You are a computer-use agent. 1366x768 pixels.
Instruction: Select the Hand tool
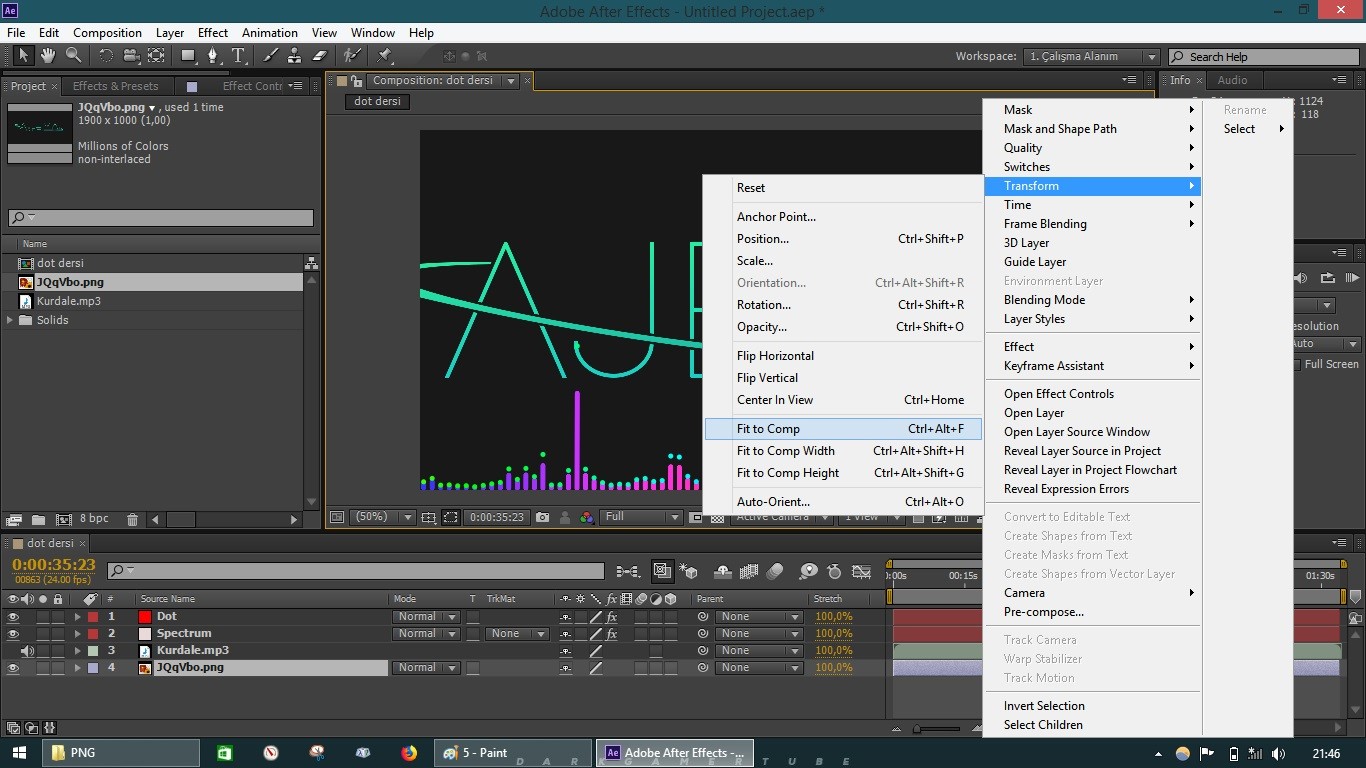[x=48, y=56]
